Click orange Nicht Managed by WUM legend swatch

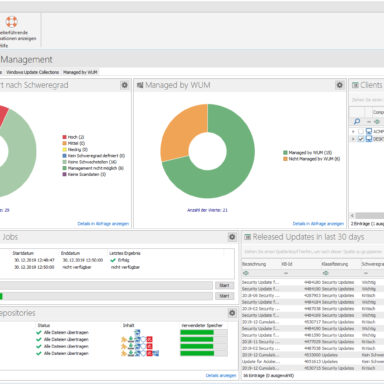click(285, 159)
